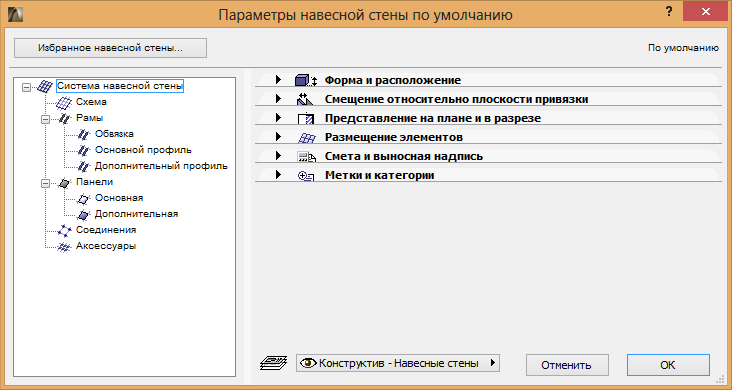The width and height of the screenshot is (732, 390).
Task: Click the Обвязка frame icon
Action: click(x=83, y=135)
